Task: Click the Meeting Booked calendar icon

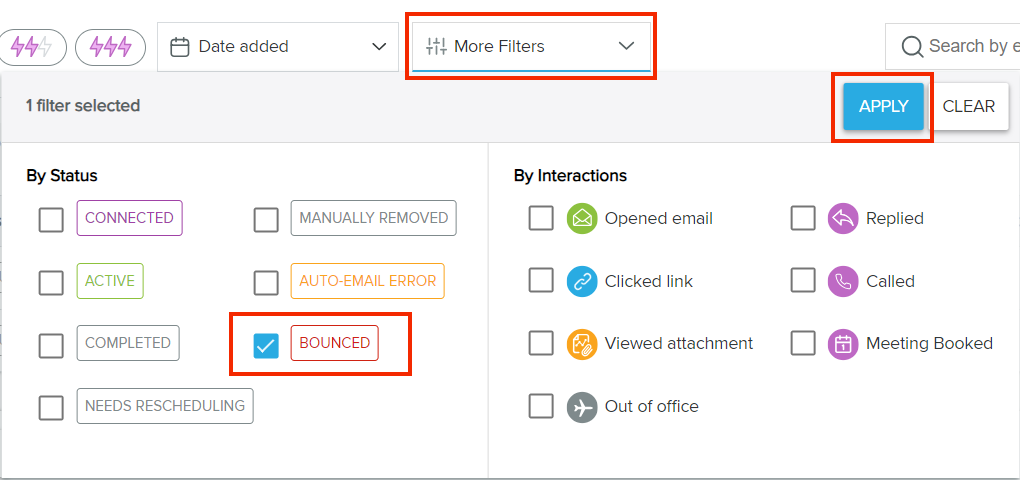Action: coord(843,344)
